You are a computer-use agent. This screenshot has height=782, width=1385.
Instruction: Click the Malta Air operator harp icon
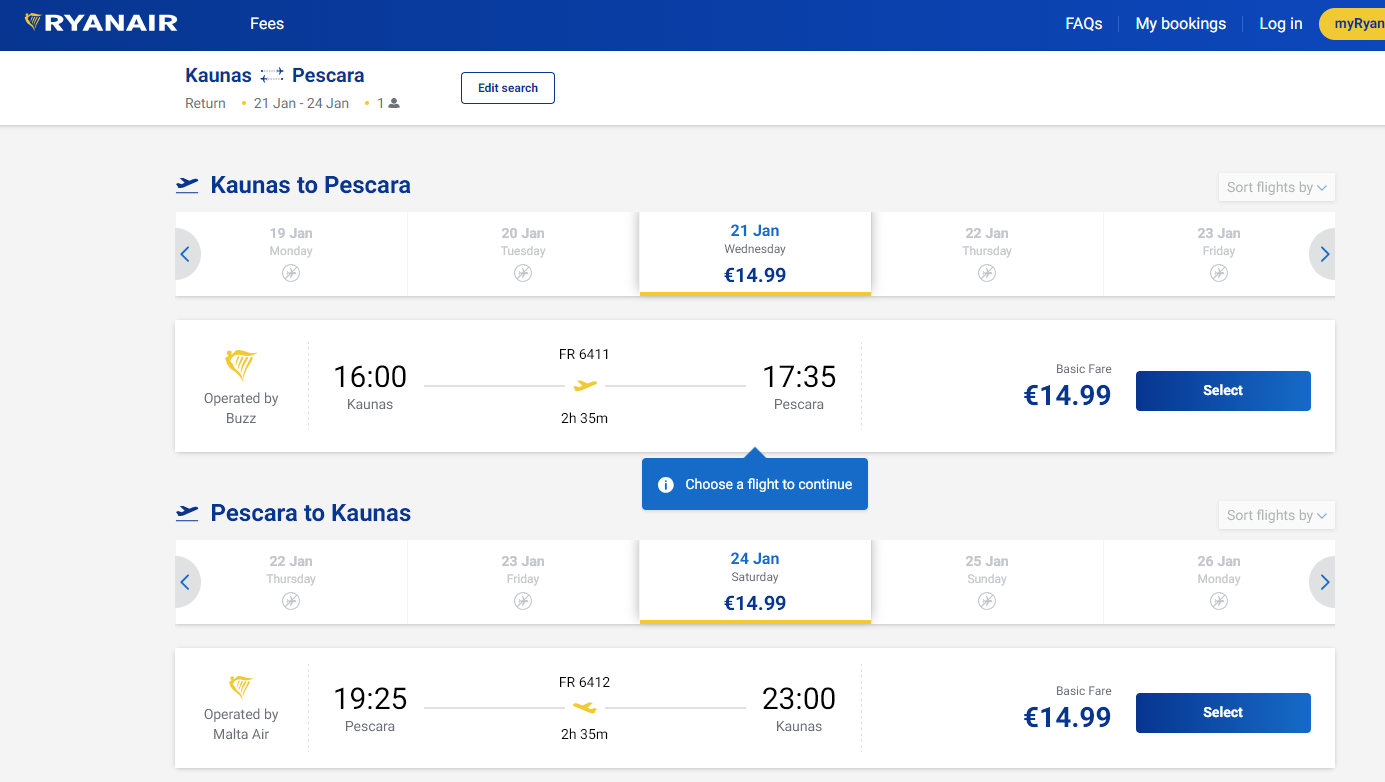pyautogui.click(x=241, y=687)
